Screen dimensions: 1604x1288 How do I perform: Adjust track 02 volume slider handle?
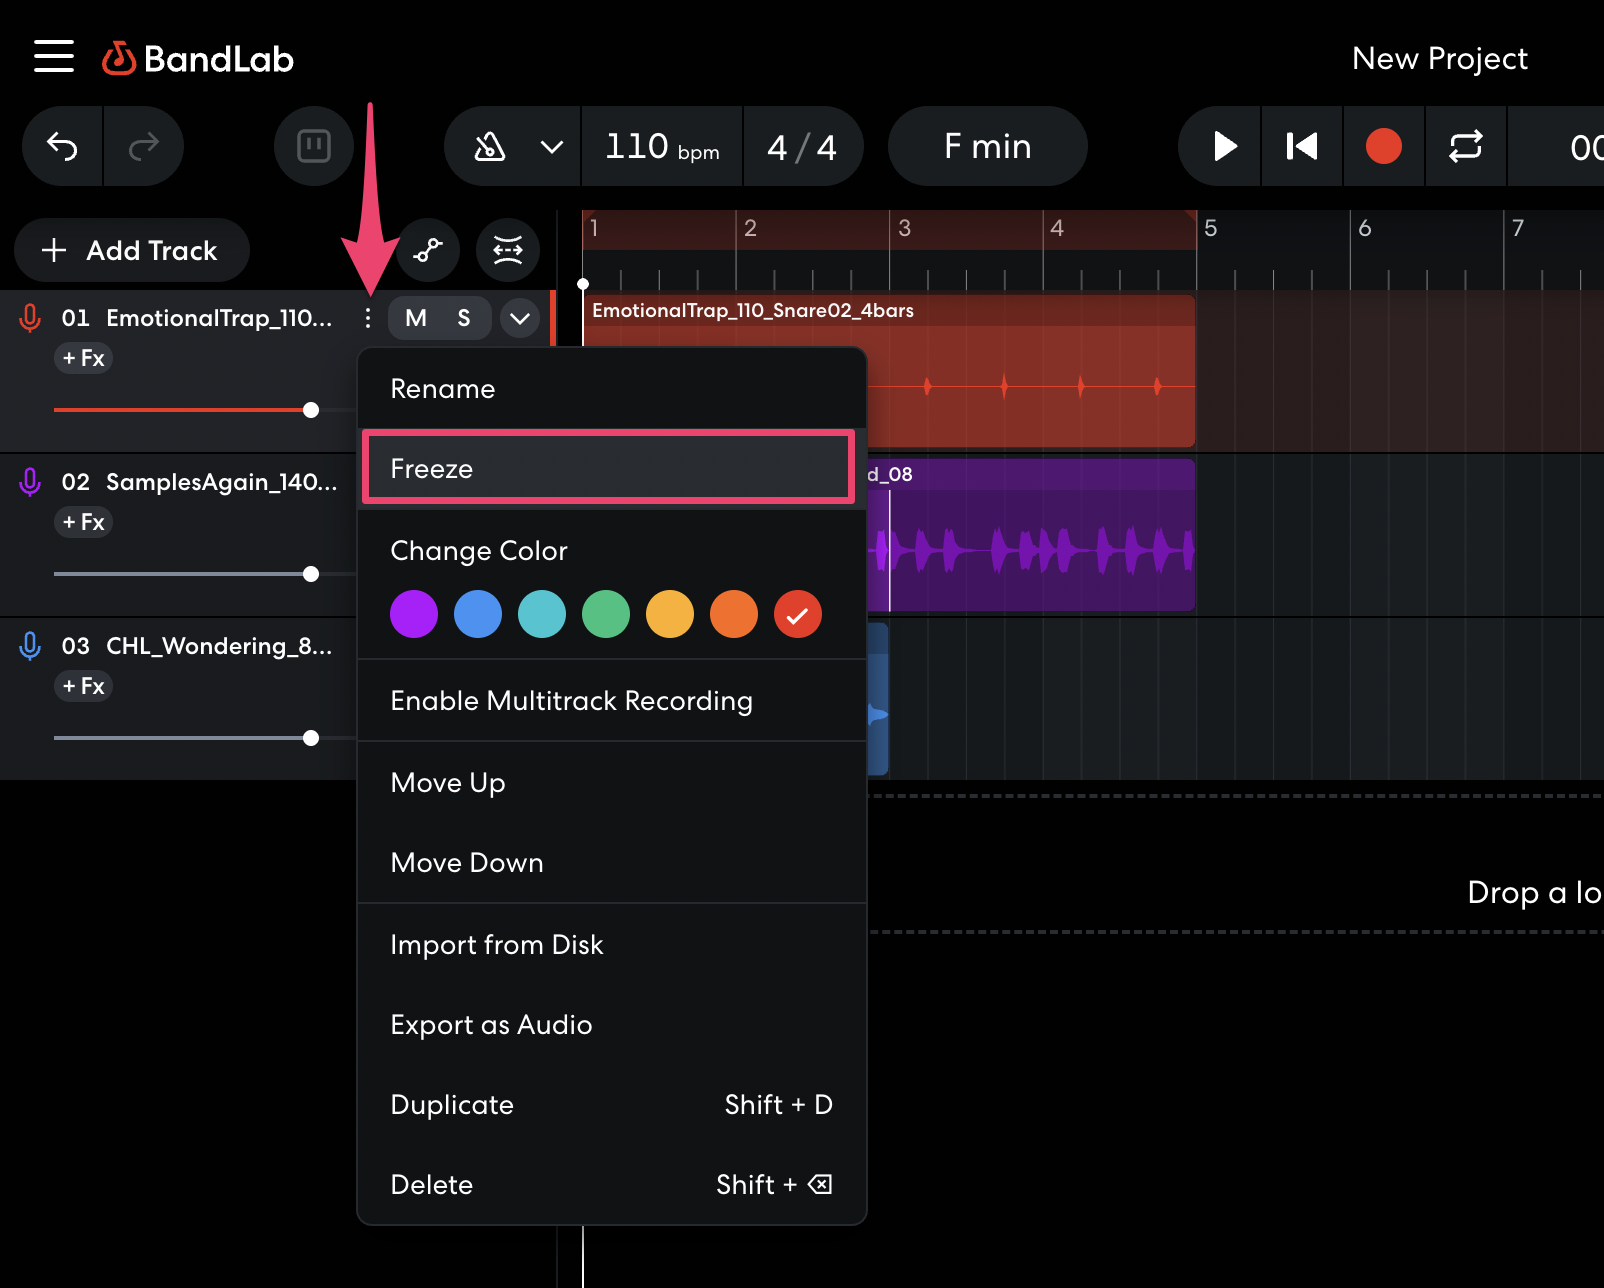[x=311, y=574]
